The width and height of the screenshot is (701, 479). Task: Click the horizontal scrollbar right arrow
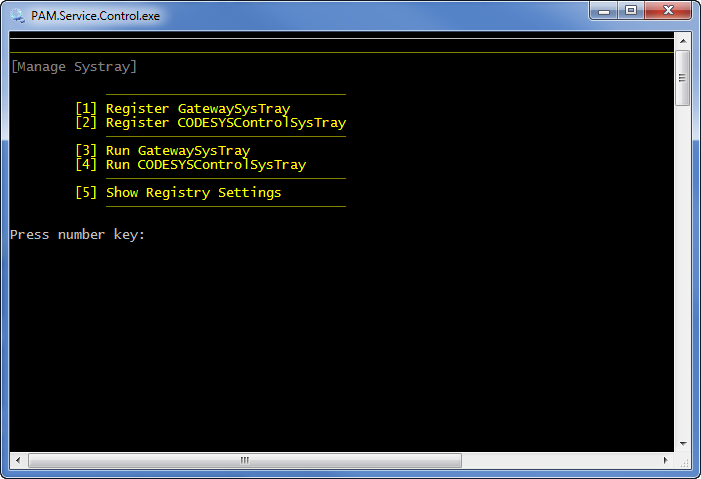(x=665, y=460)
